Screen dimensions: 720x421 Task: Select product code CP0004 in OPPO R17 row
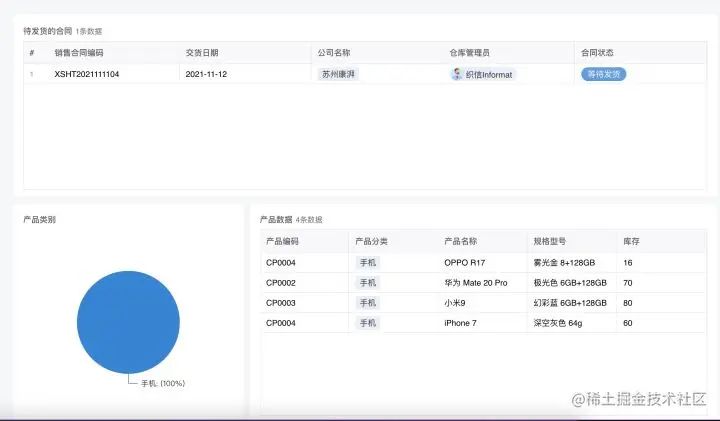pos(281,263)
